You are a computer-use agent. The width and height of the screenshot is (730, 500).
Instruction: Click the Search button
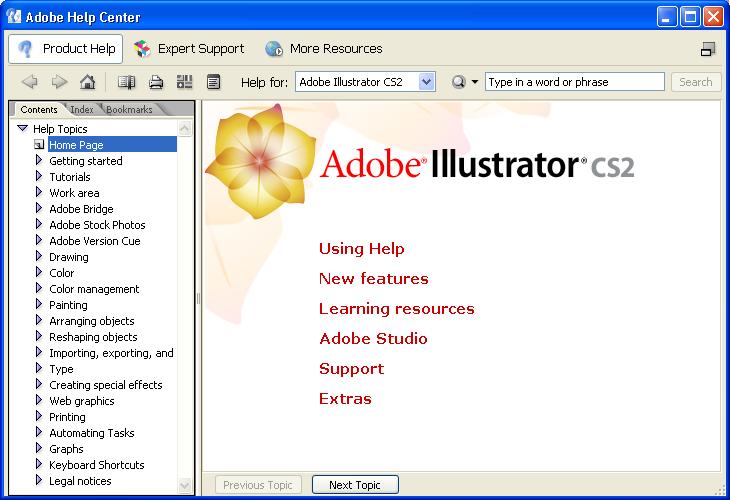696,82
